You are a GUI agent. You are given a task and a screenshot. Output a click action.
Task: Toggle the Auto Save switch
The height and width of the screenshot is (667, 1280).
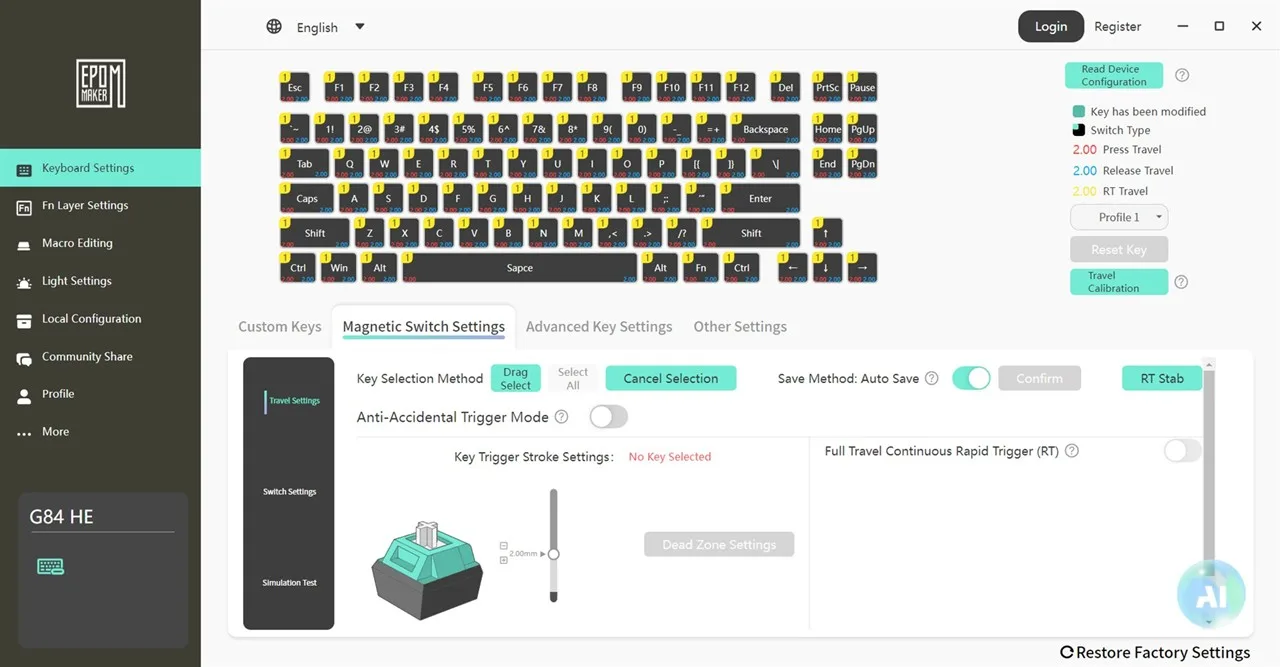pyautogui.click(x=971, y=378)
